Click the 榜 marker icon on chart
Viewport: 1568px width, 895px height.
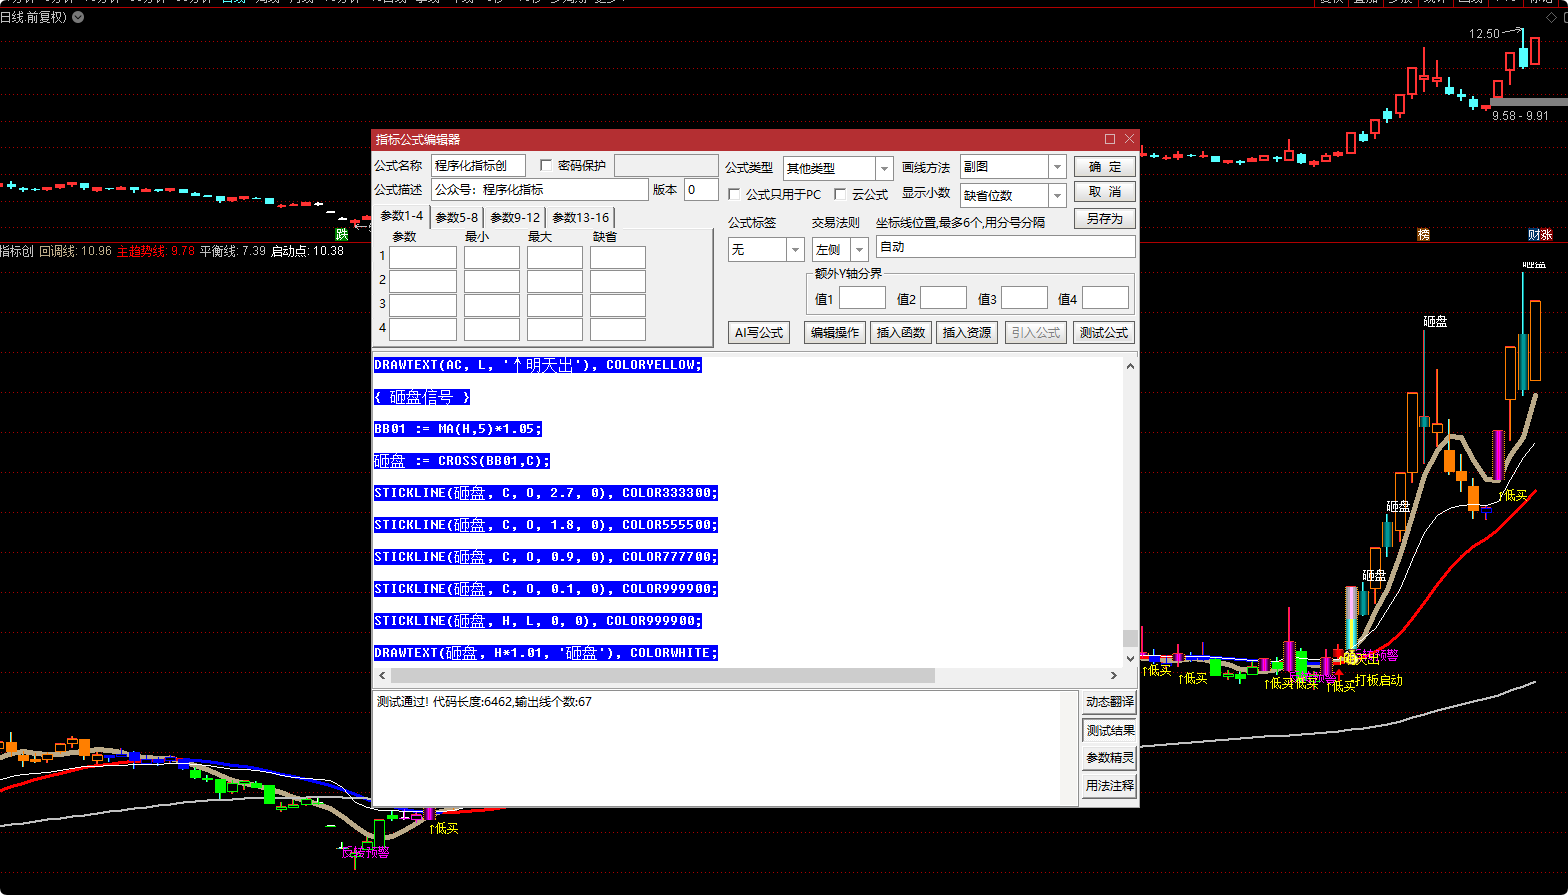point(1423,234)
